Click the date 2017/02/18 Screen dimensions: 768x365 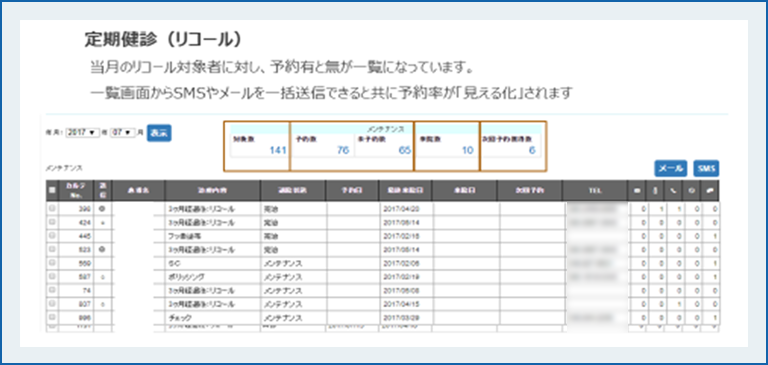pos(401,236)
